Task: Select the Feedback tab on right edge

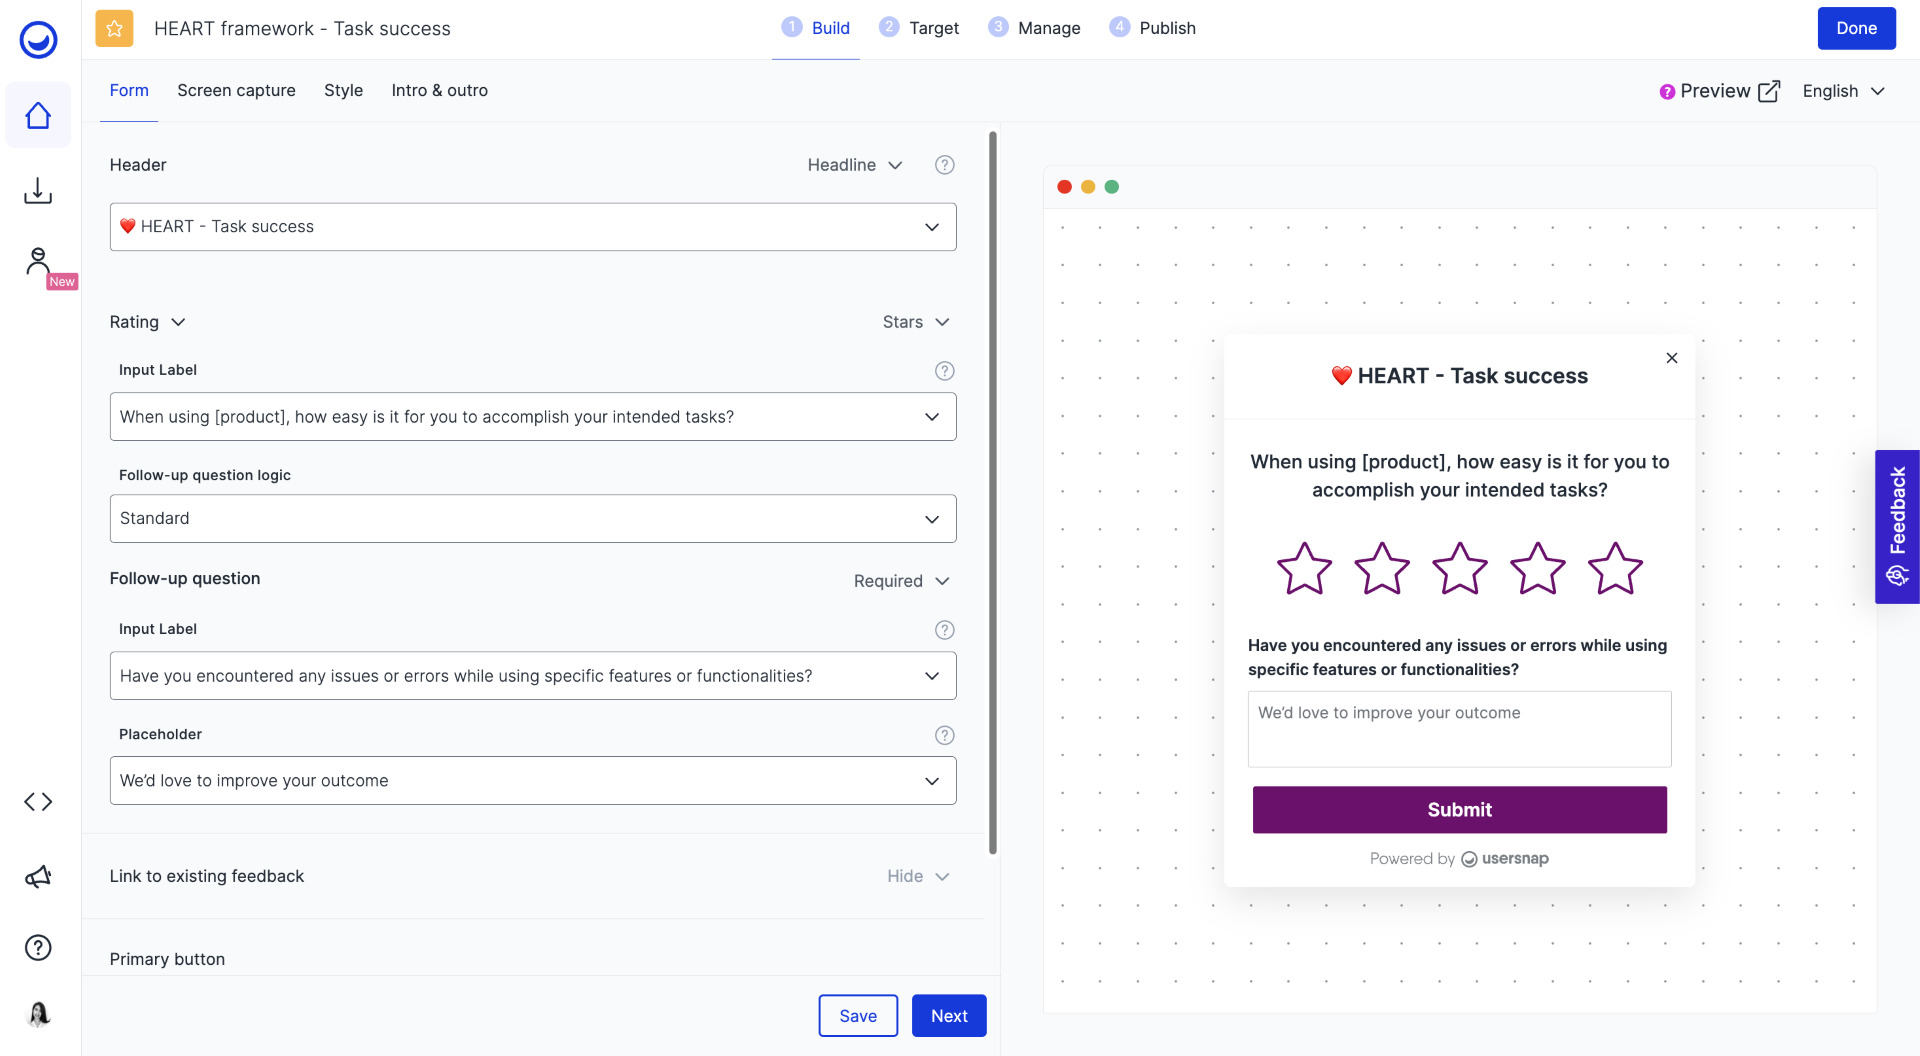Action: [1896, 527]
